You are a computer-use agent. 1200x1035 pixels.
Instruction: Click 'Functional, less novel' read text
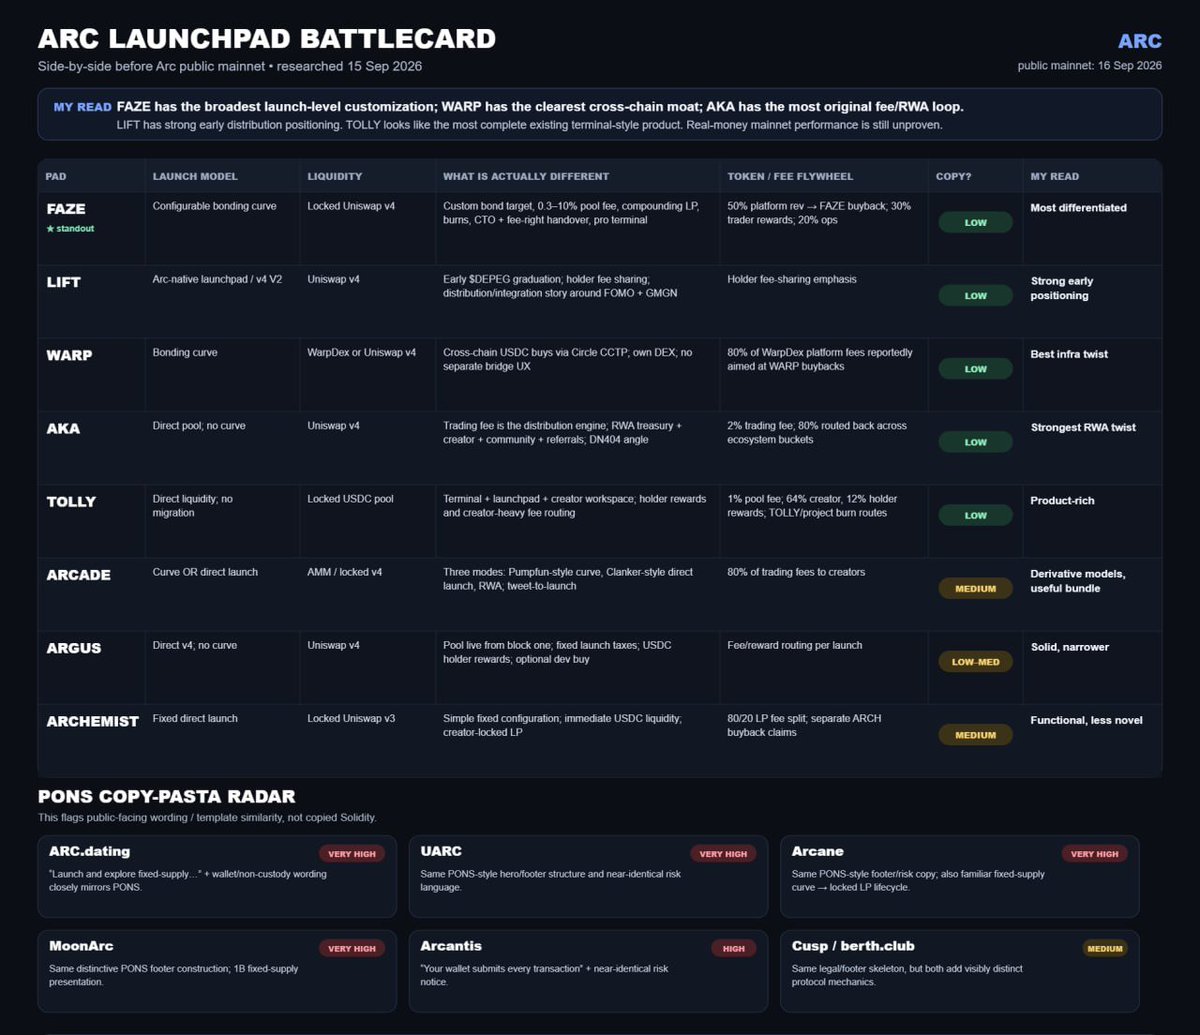pos(1087,720)
